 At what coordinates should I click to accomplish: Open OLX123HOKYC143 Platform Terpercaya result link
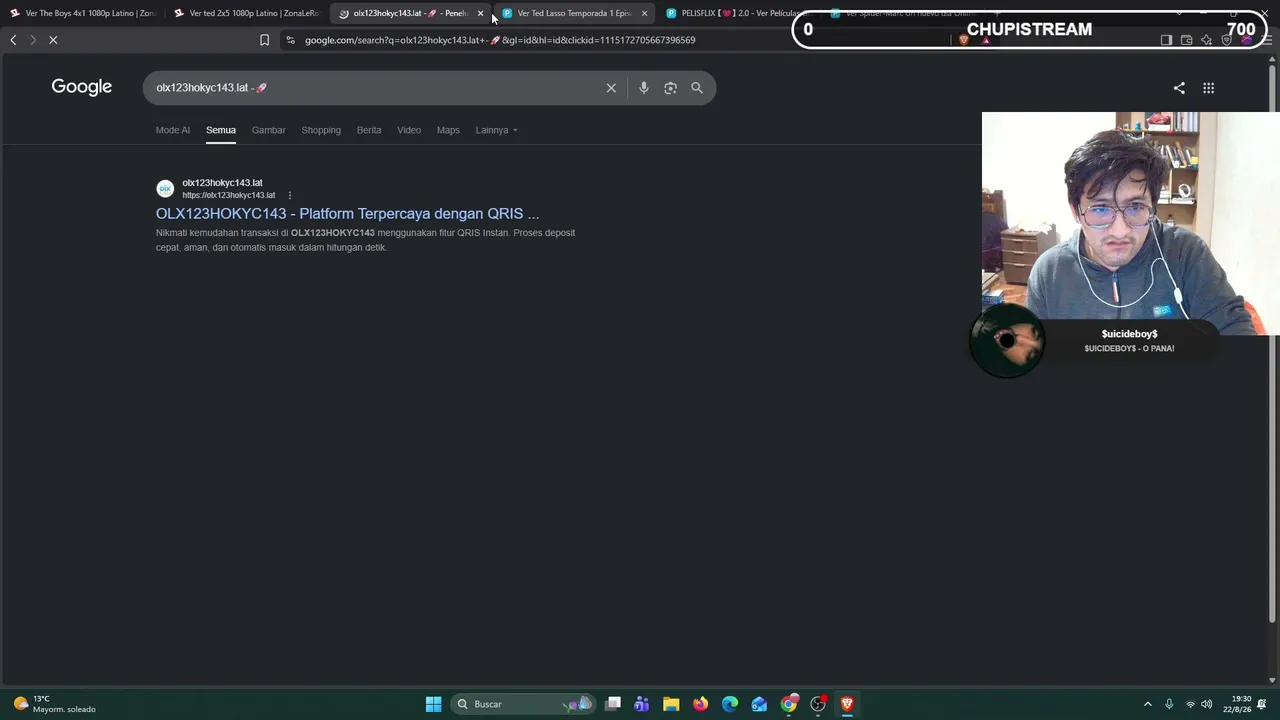(347, 213)
